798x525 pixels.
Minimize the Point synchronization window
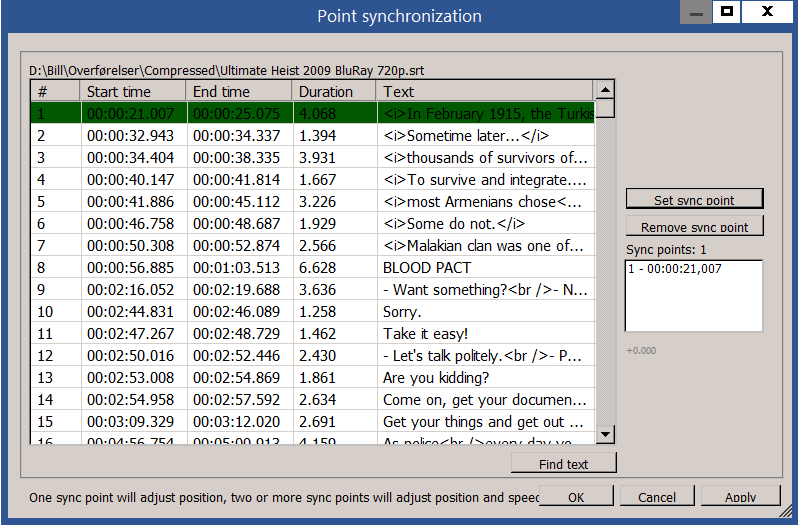click(x=696, y=12)
